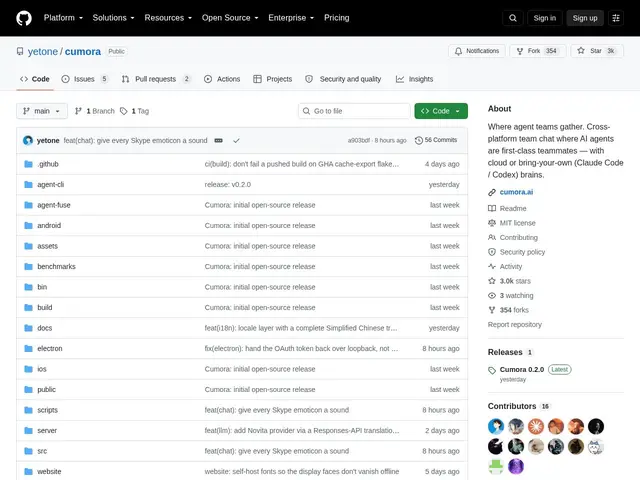Click the repository icon beside yetone
Viewport: 640px width, 480px height.
[20, 51]
